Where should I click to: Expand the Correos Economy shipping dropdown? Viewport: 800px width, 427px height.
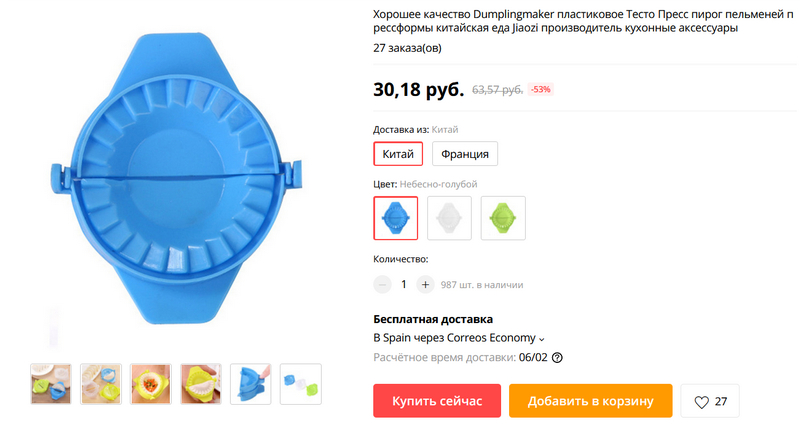pyautogui.click(x=459, y=338)
